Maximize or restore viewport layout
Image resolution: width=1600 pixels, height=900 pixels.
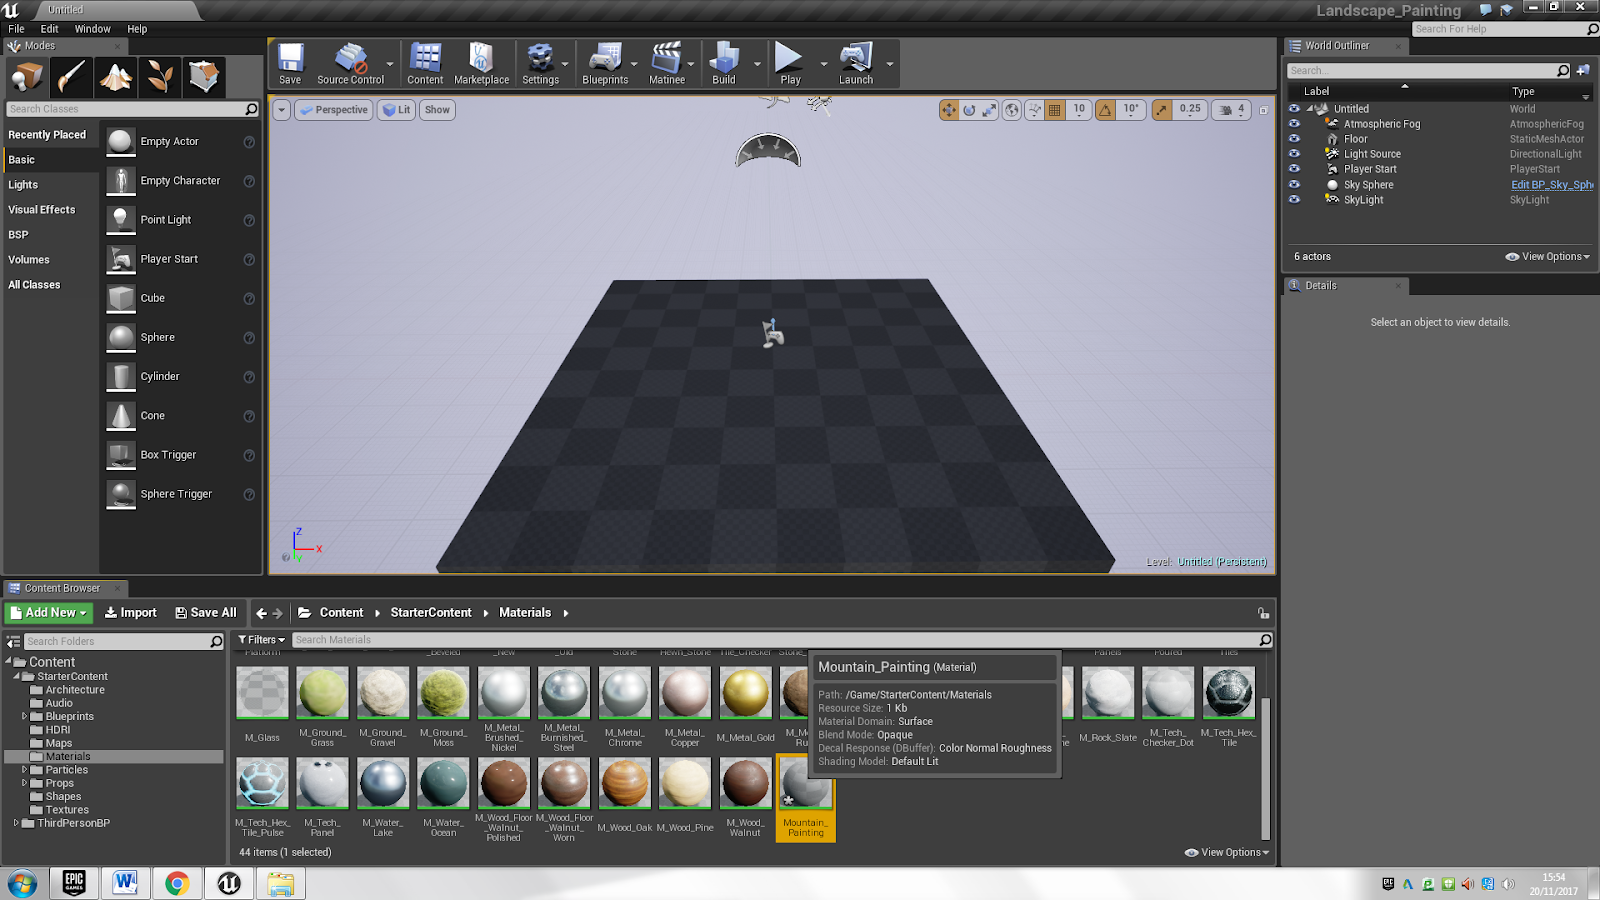1263,110
